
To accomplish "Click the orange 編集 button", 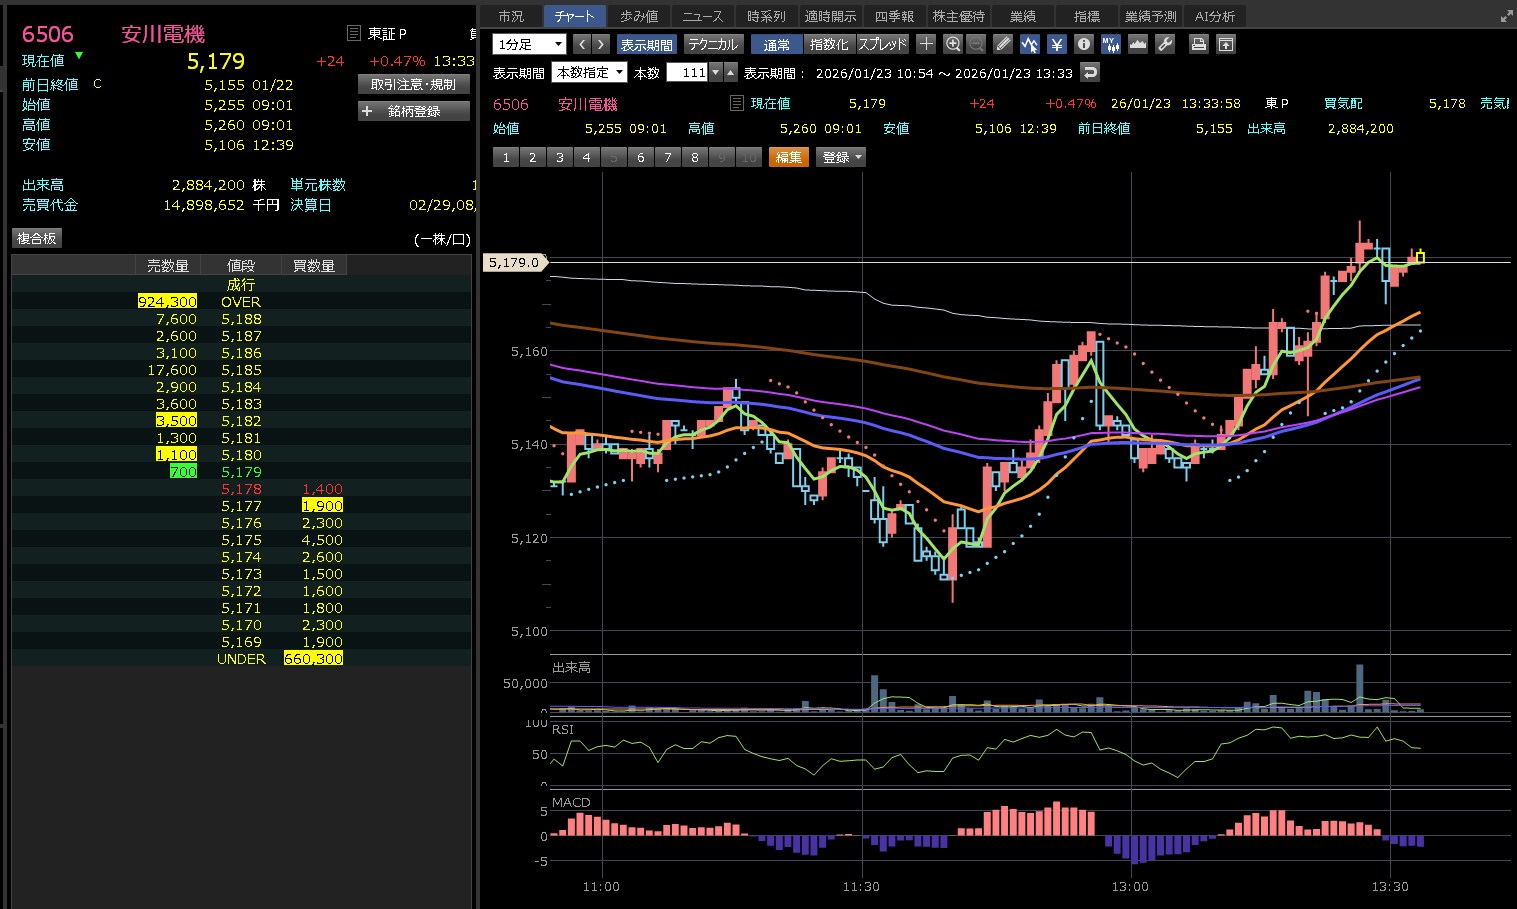I will click(788, 157).
